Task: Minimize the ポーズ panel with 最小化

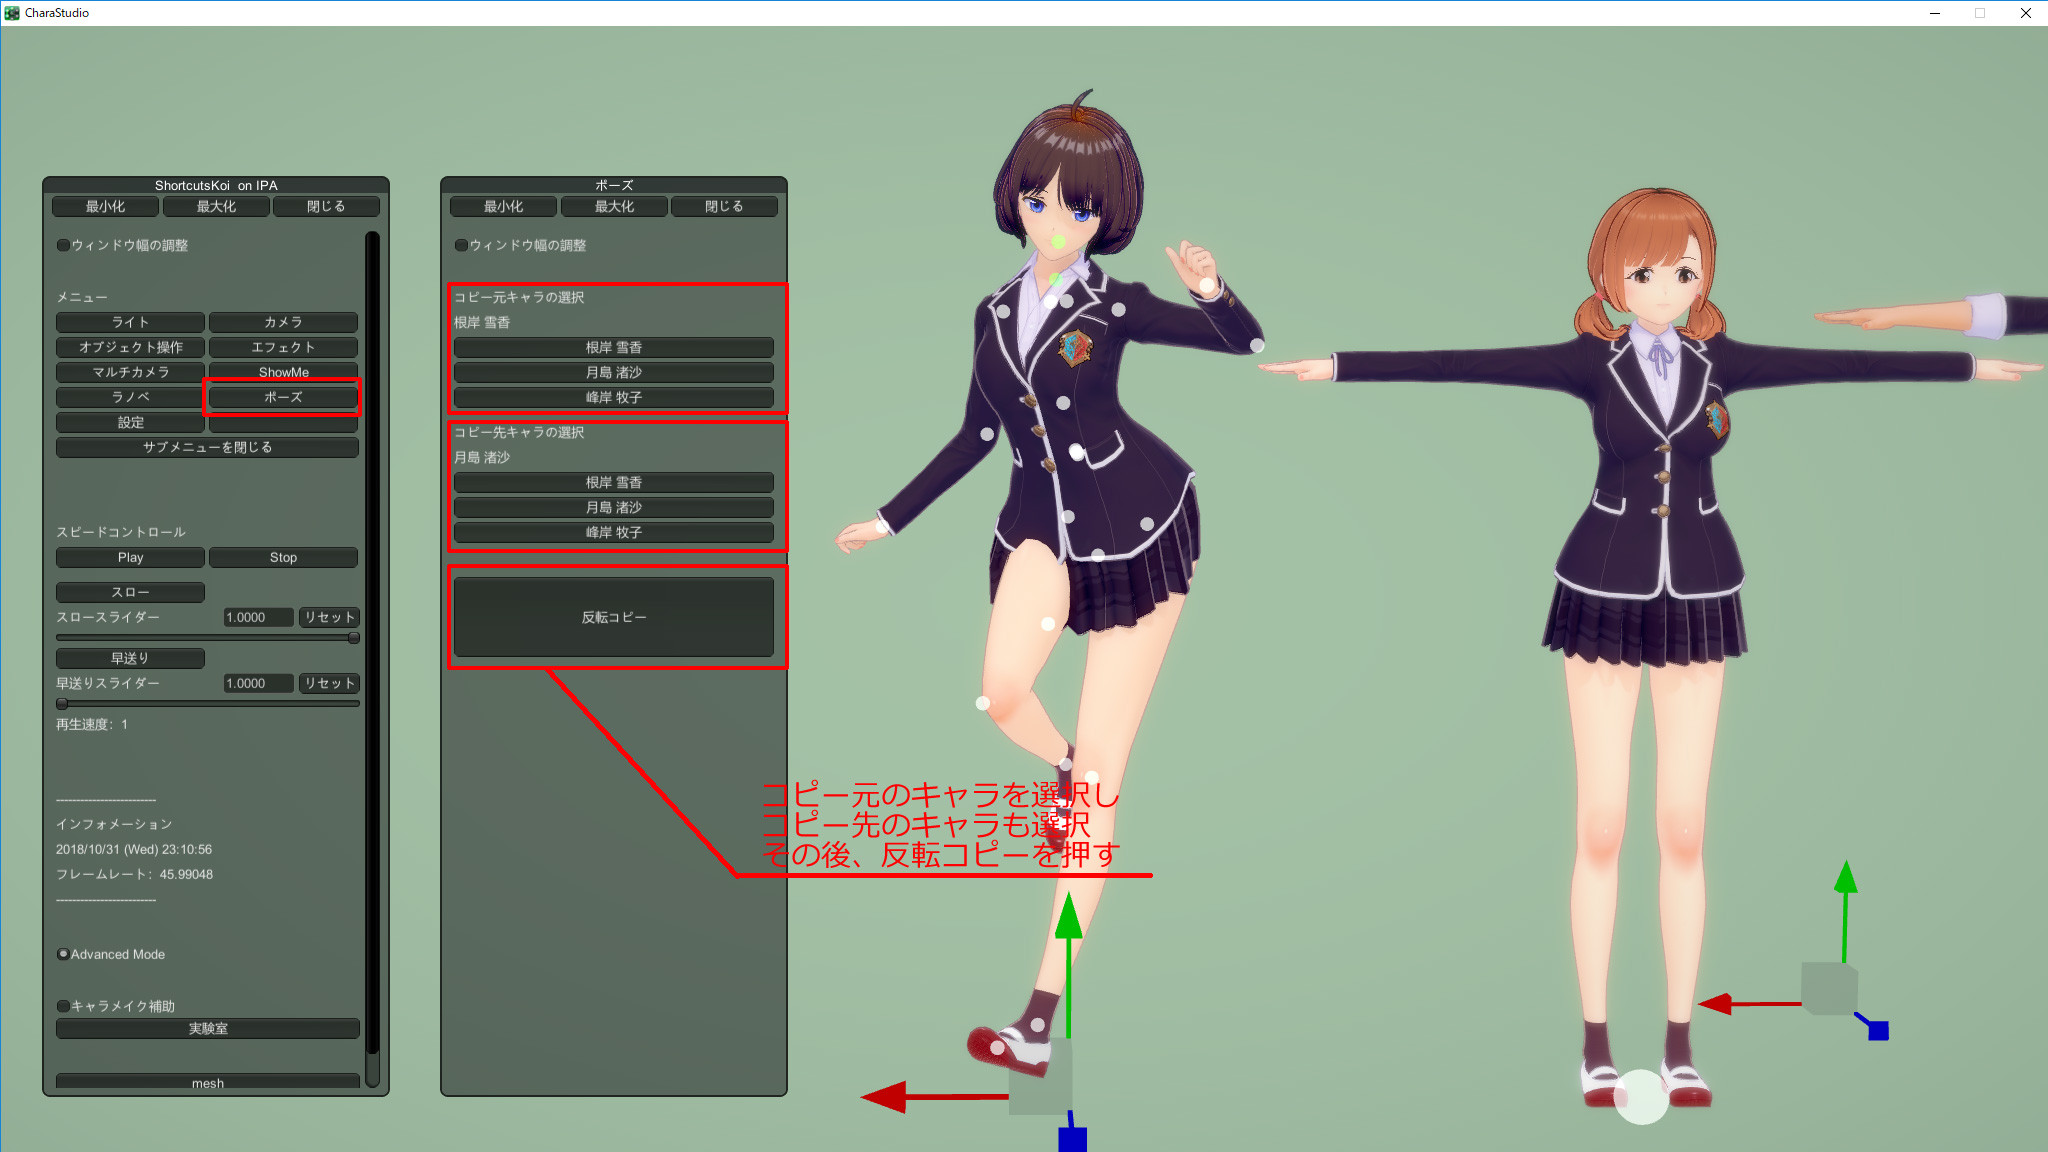Action: point(504,206)
